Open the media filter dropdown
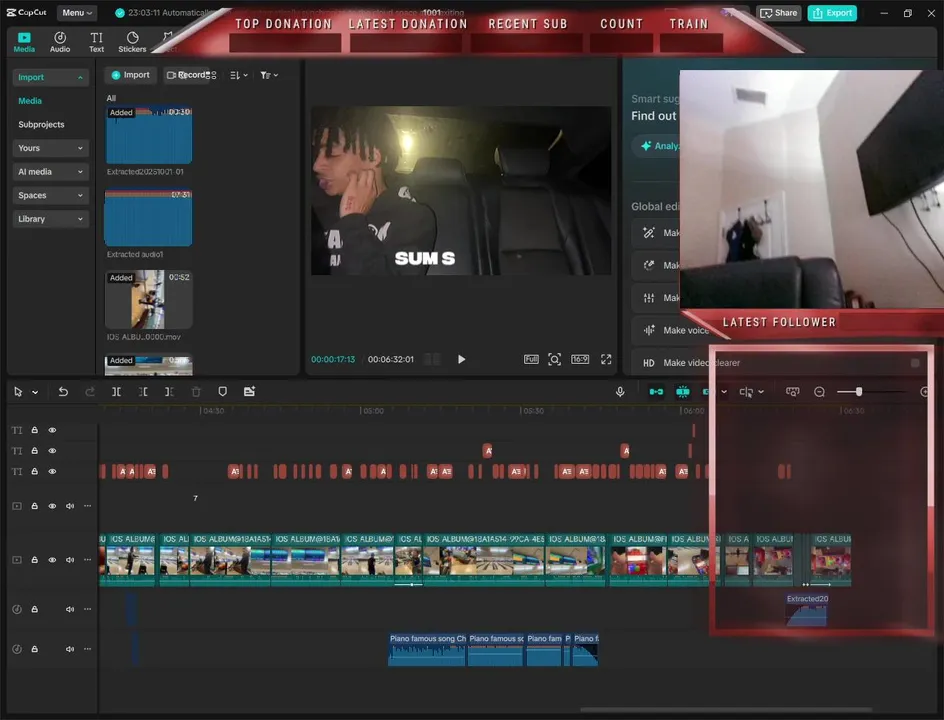 (x=269, y=75)
